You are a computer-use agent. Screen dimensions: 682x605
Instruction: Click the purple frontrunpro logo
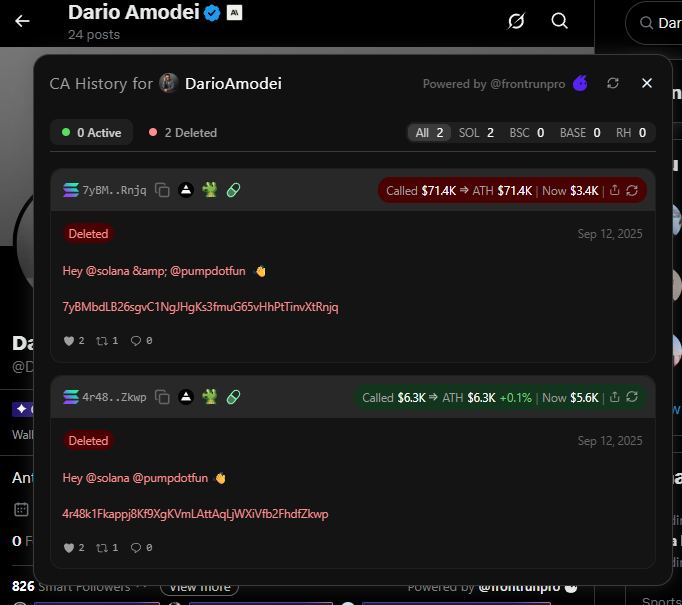(580, 83)
